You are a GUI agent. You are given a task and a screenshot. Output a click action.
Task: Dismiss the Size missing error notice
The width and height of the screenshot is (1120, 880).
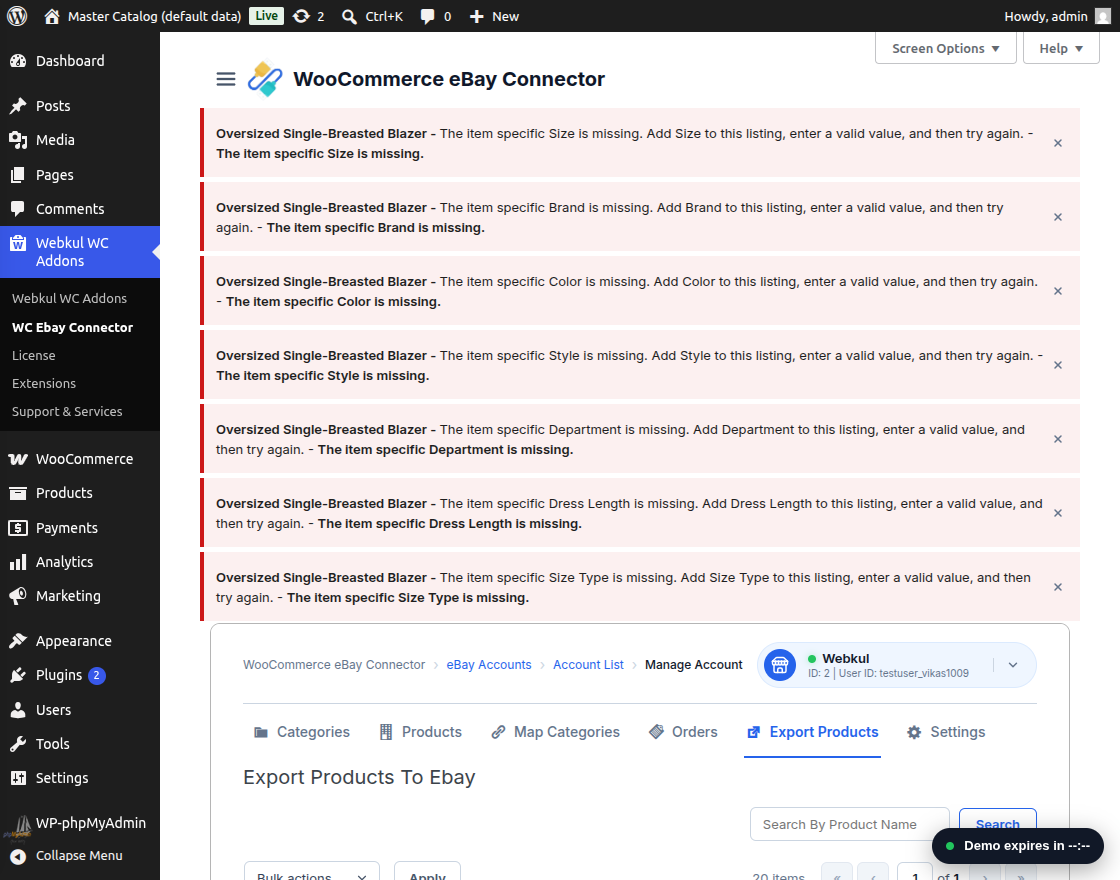tap(1058, 143)
